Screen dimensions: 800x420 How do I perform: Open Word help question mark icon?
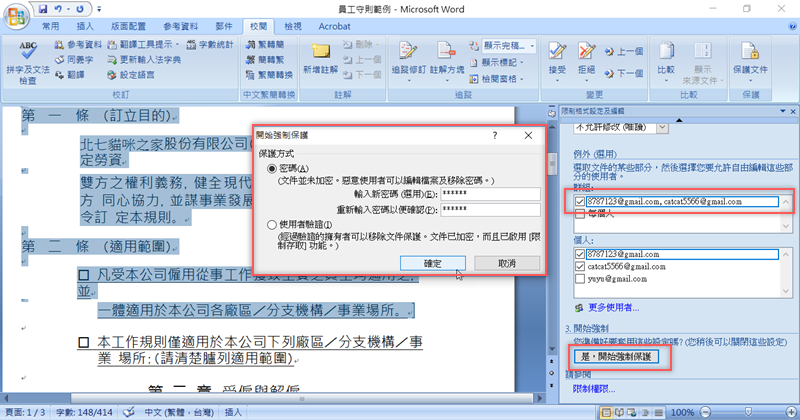[x=793, y=26]
